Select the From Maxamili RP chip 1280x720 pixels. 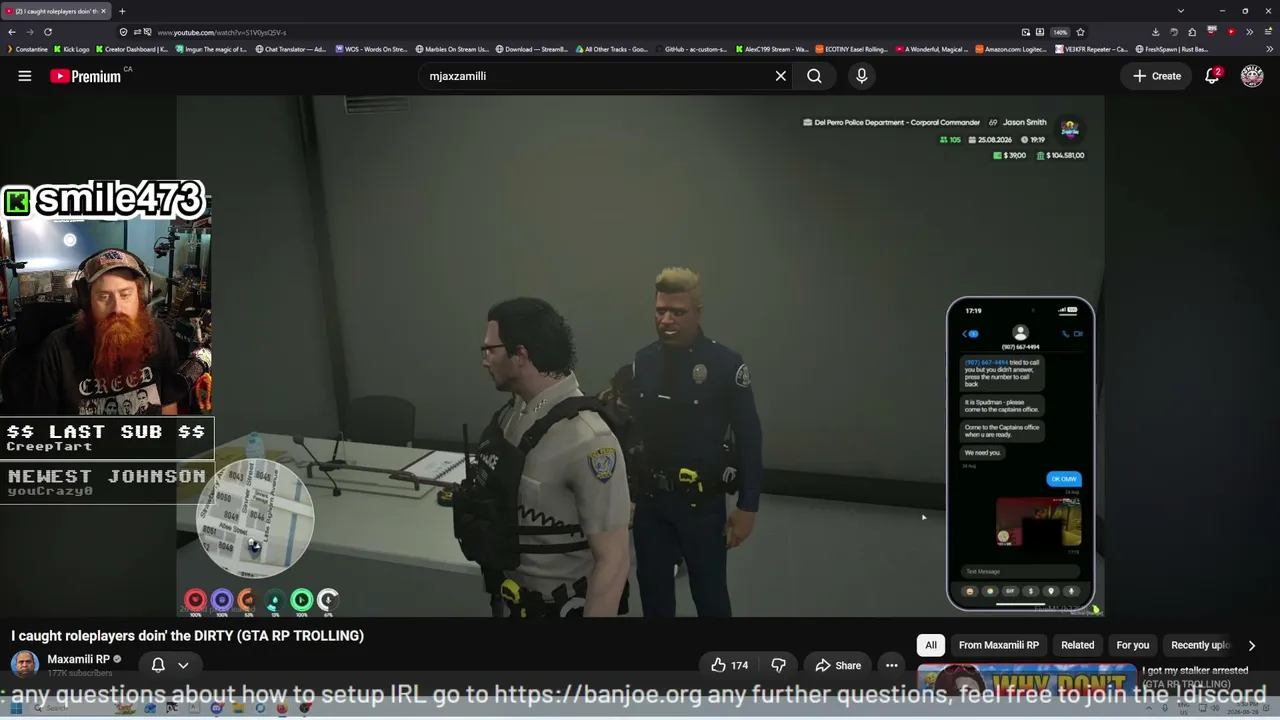click(x=999, y=645)
